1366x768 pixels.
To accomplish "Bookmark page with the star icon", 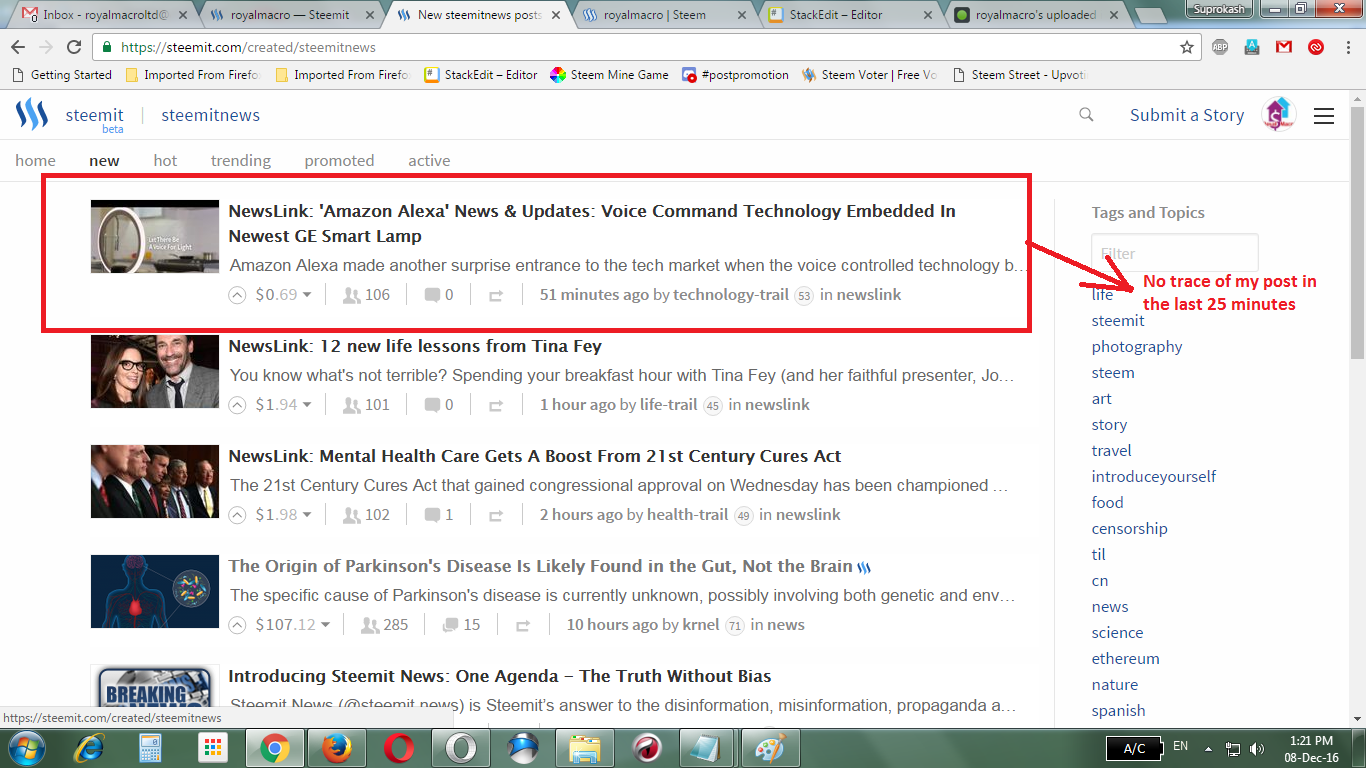I will coord(1187,47).
